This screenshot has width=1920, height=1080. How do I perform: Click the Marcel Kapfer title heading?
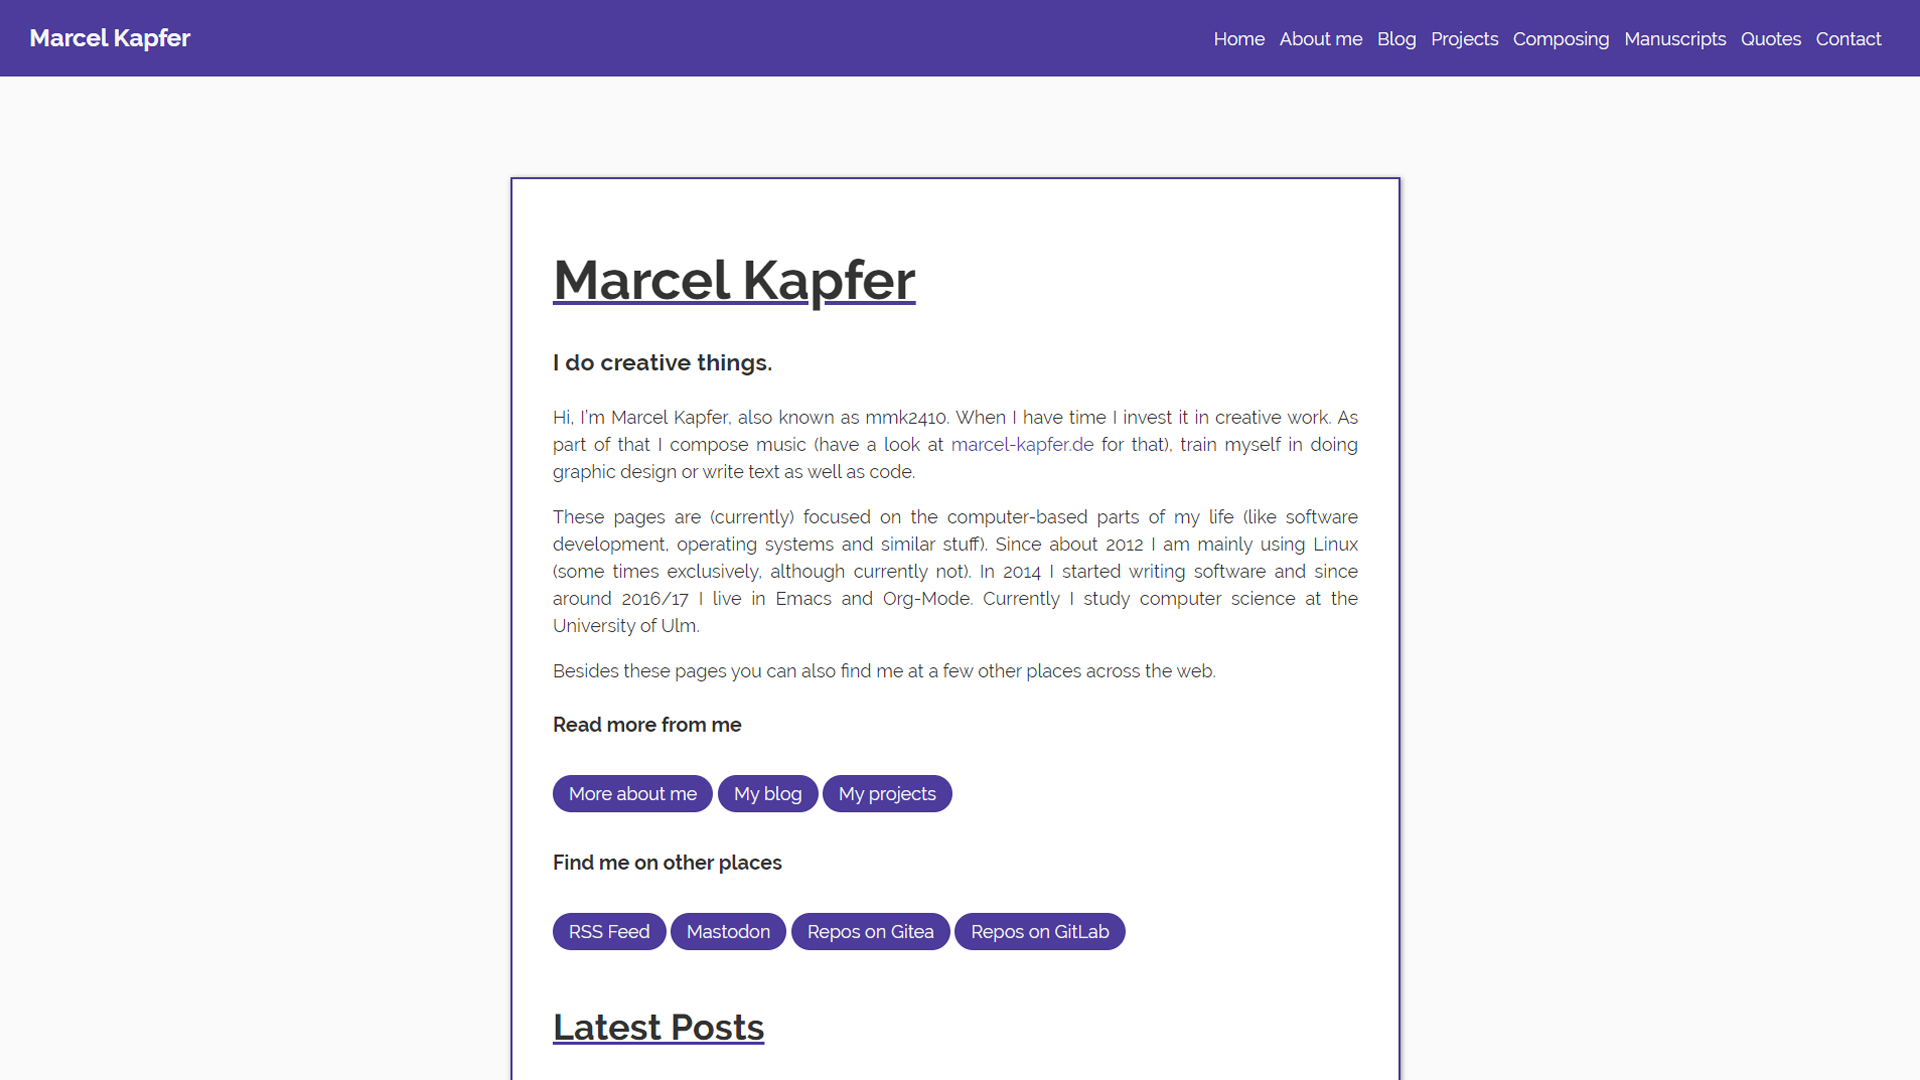pos(733,280)
